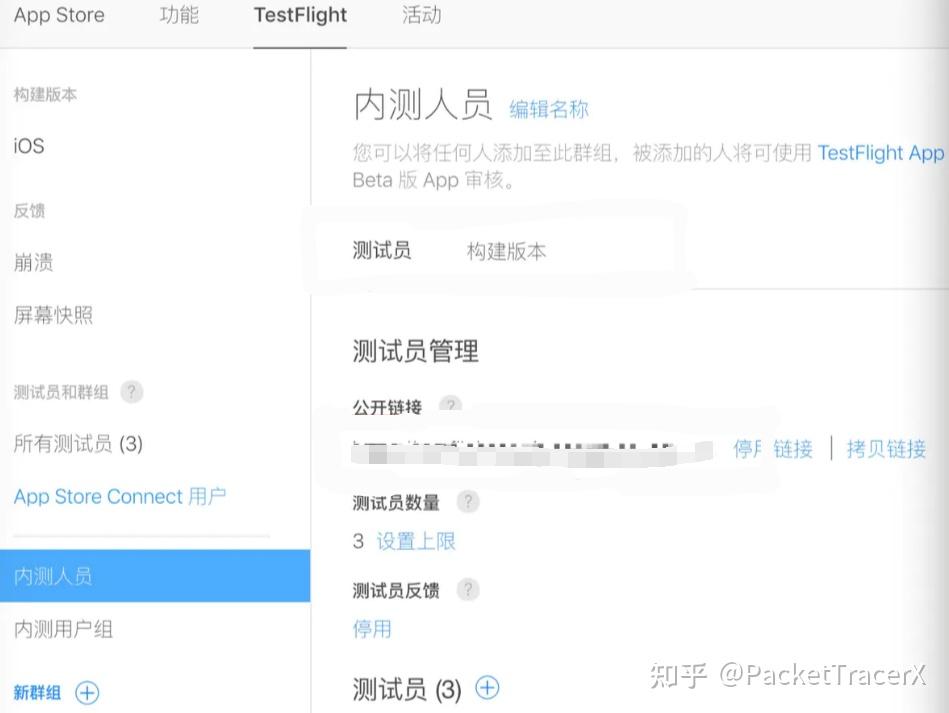Click 新群组 label
949x713 pixels.
37,692
